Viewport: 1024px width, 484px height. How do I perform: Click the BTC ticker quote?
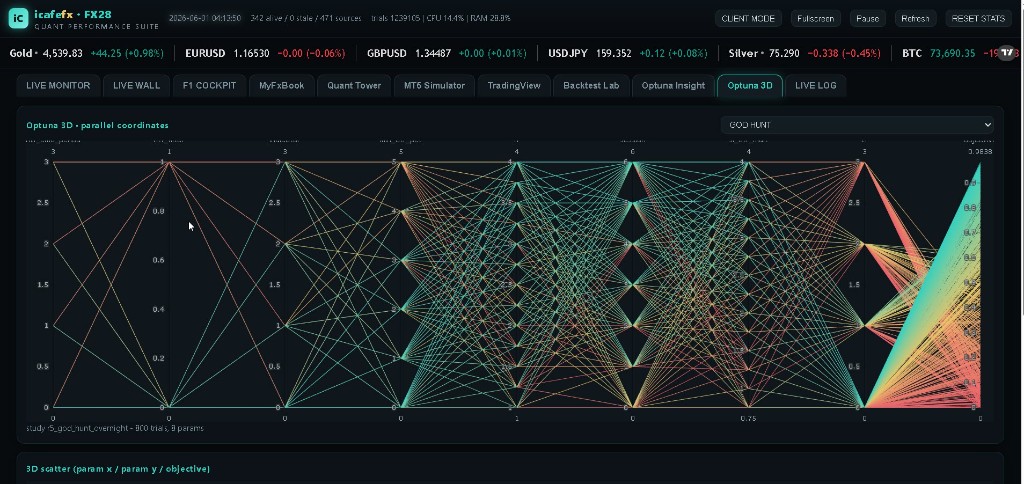[951, 54]
